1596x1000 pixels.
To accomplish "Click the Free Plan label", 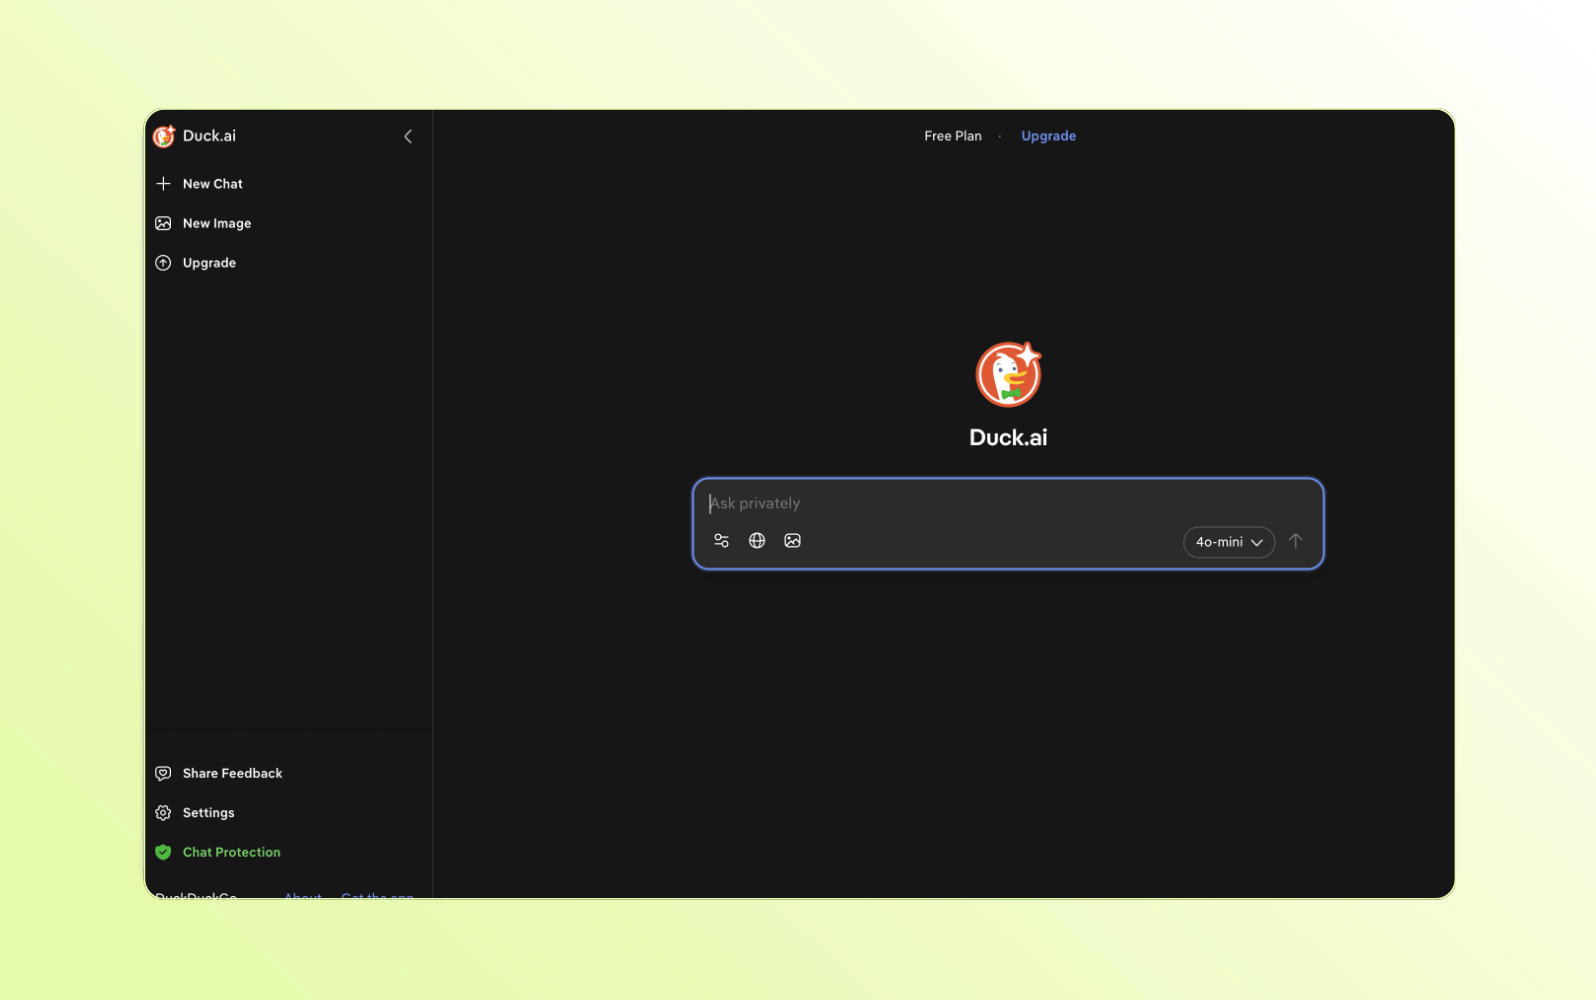I will [x=953, y=136].
